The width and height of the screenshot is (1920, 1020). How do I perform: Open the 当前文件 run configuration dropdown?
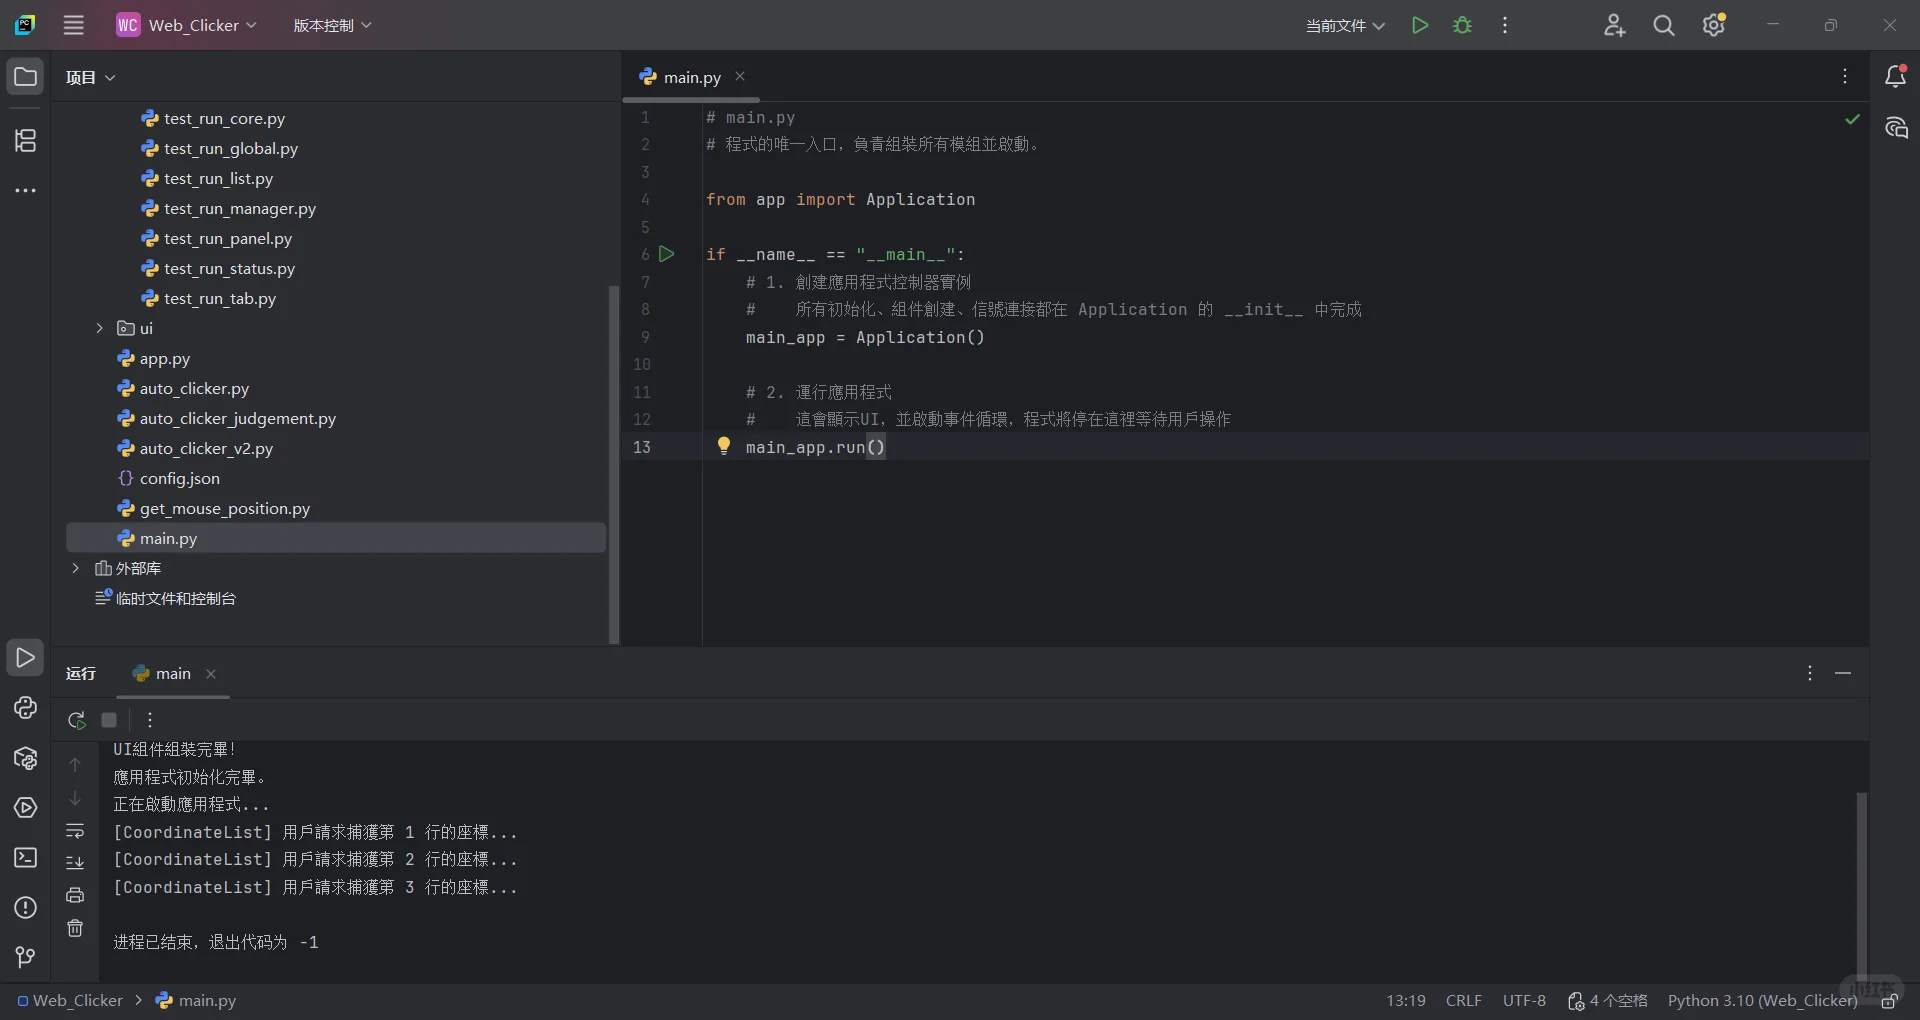click(x=1344, y=25)
